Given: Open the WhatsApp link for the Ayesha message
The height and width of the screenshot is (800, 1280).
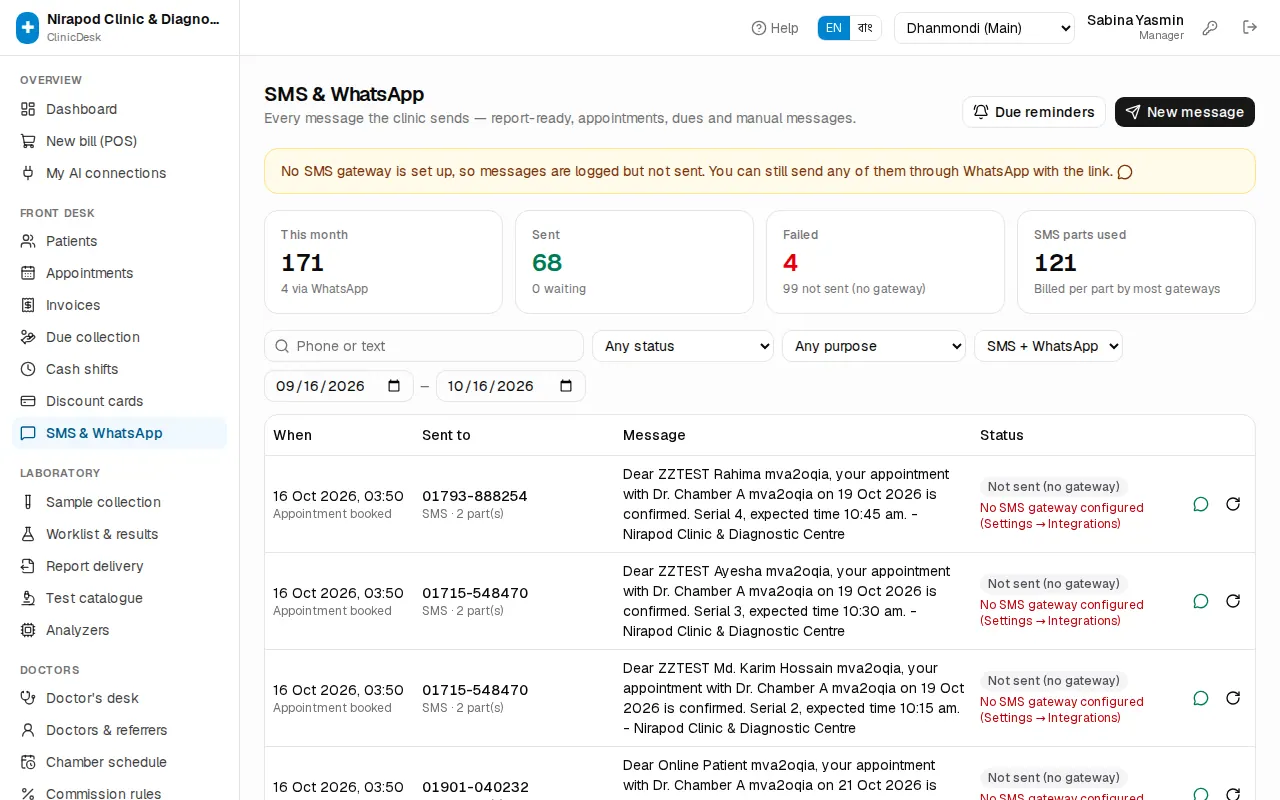Looking at the screenshot, I should coord(1201,601).
